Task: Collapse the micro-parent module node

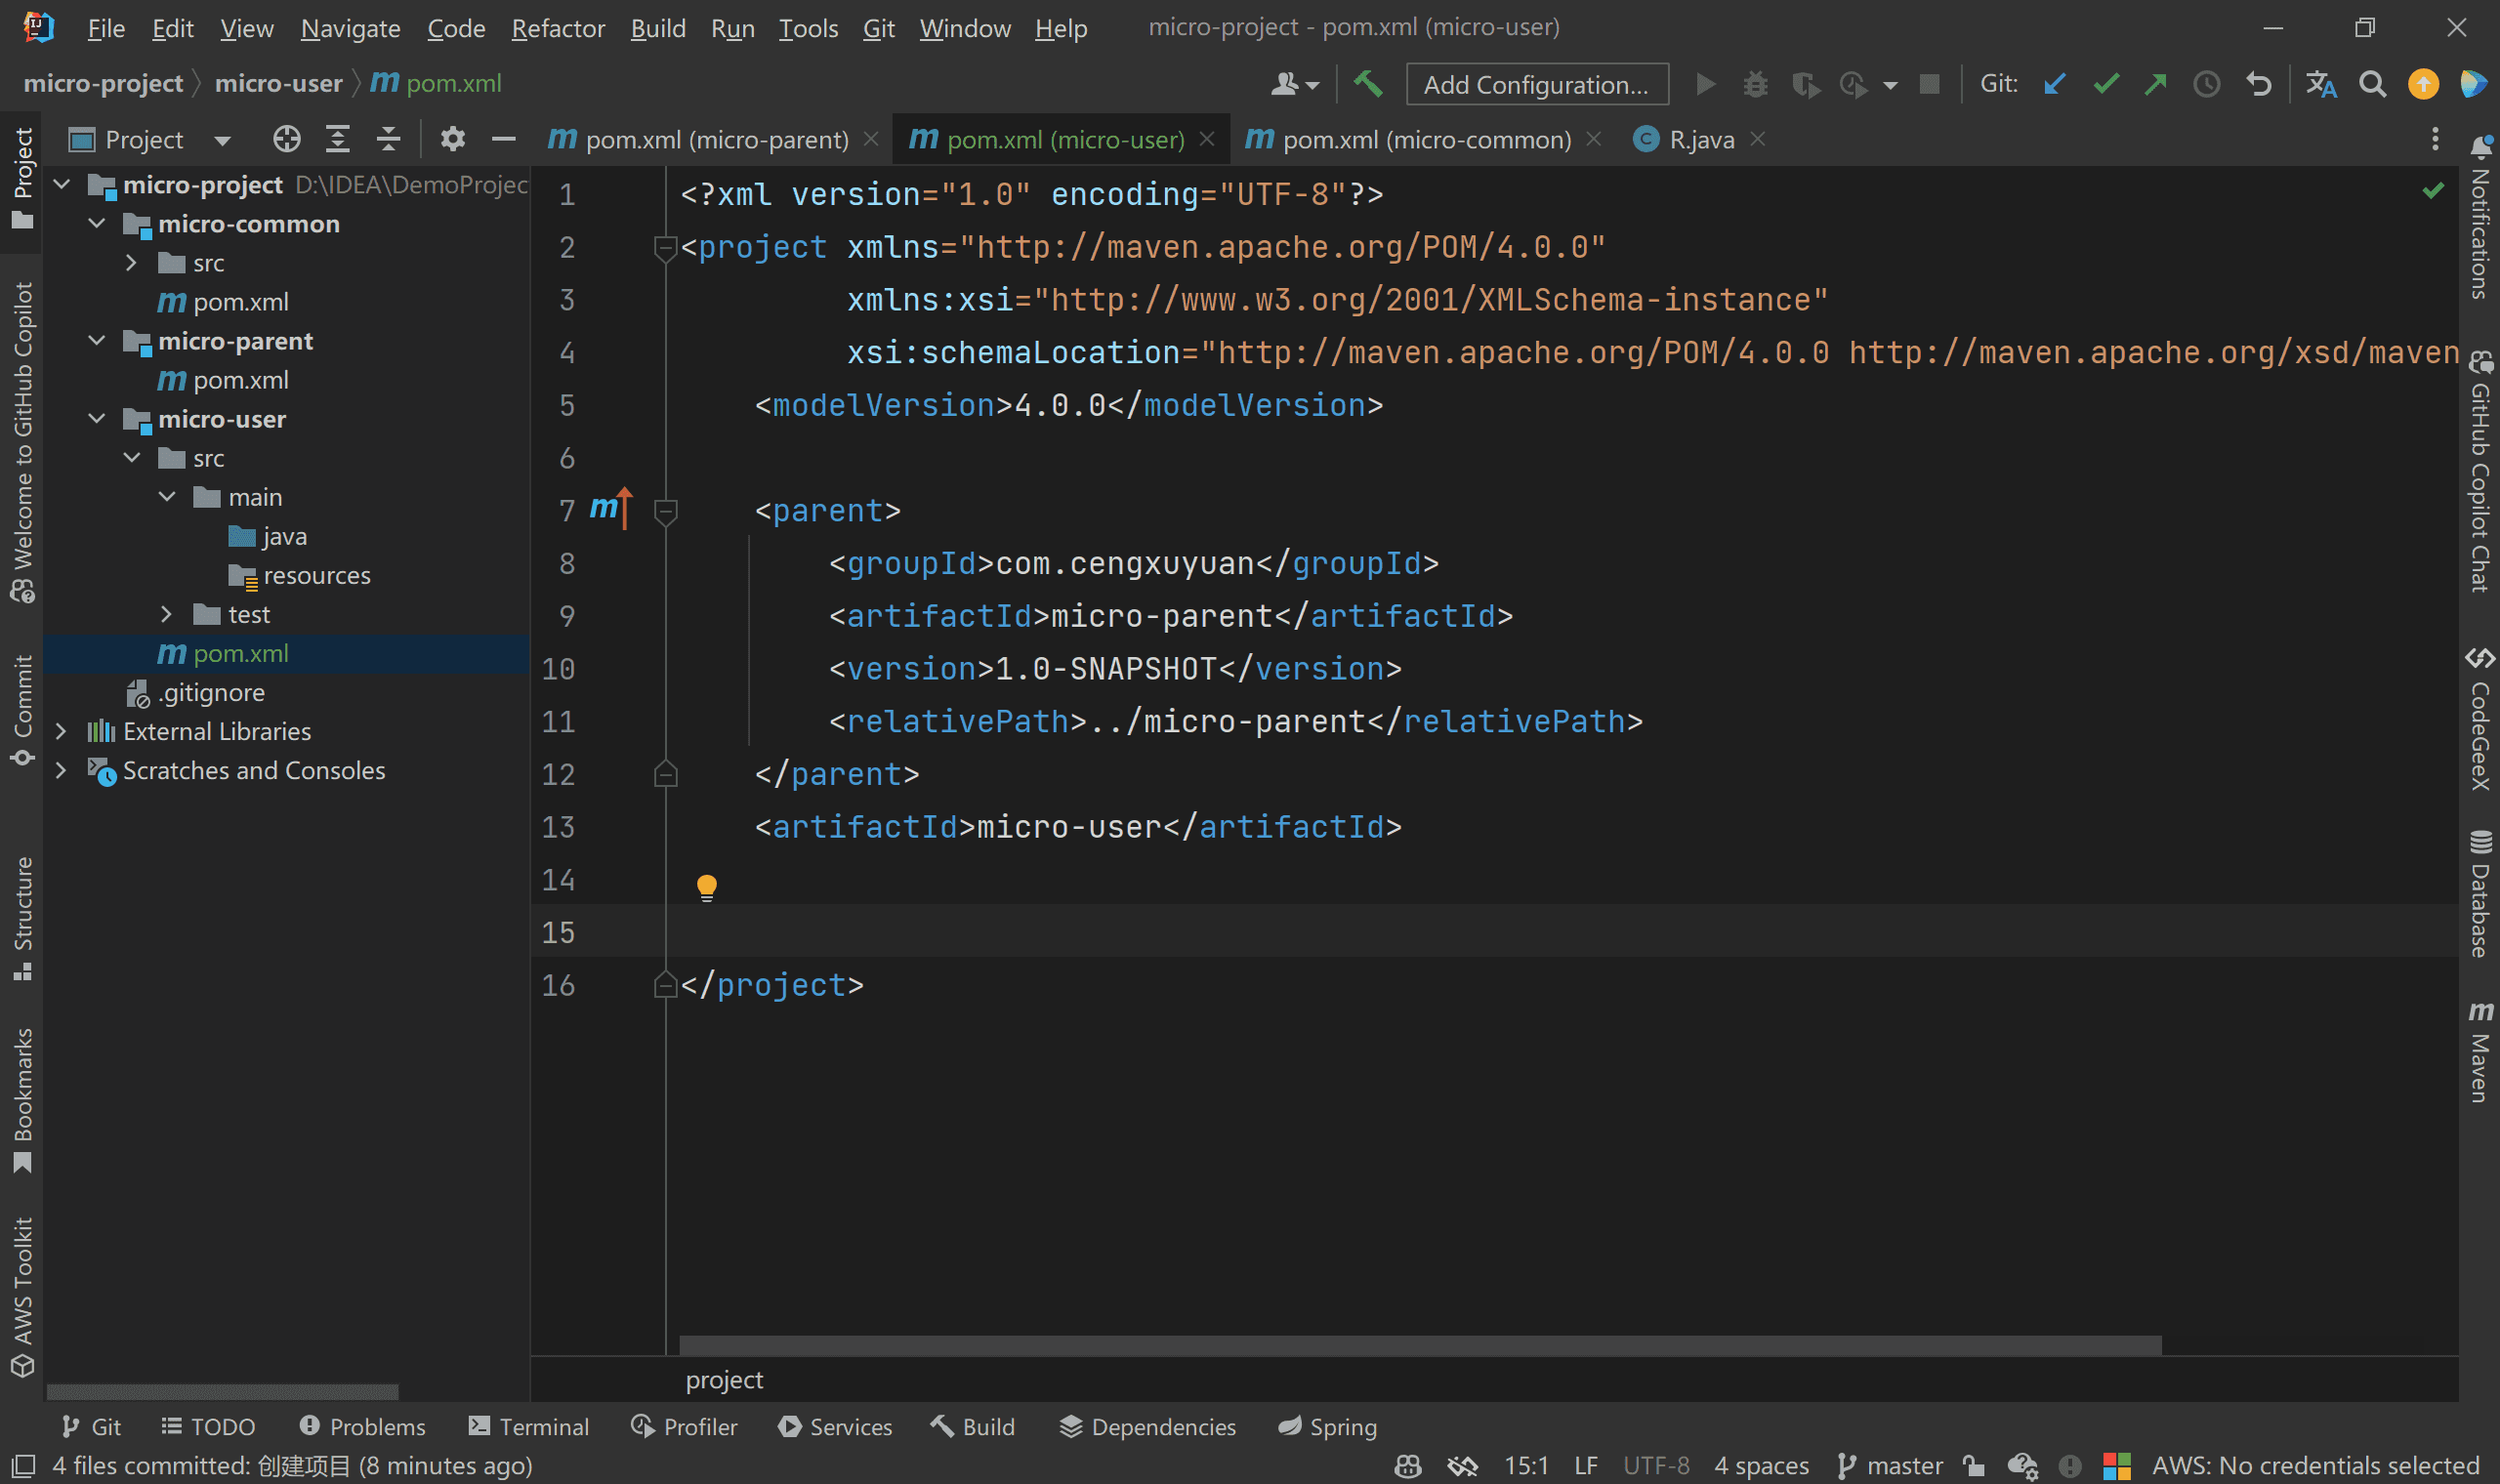Action: [97, 340]
